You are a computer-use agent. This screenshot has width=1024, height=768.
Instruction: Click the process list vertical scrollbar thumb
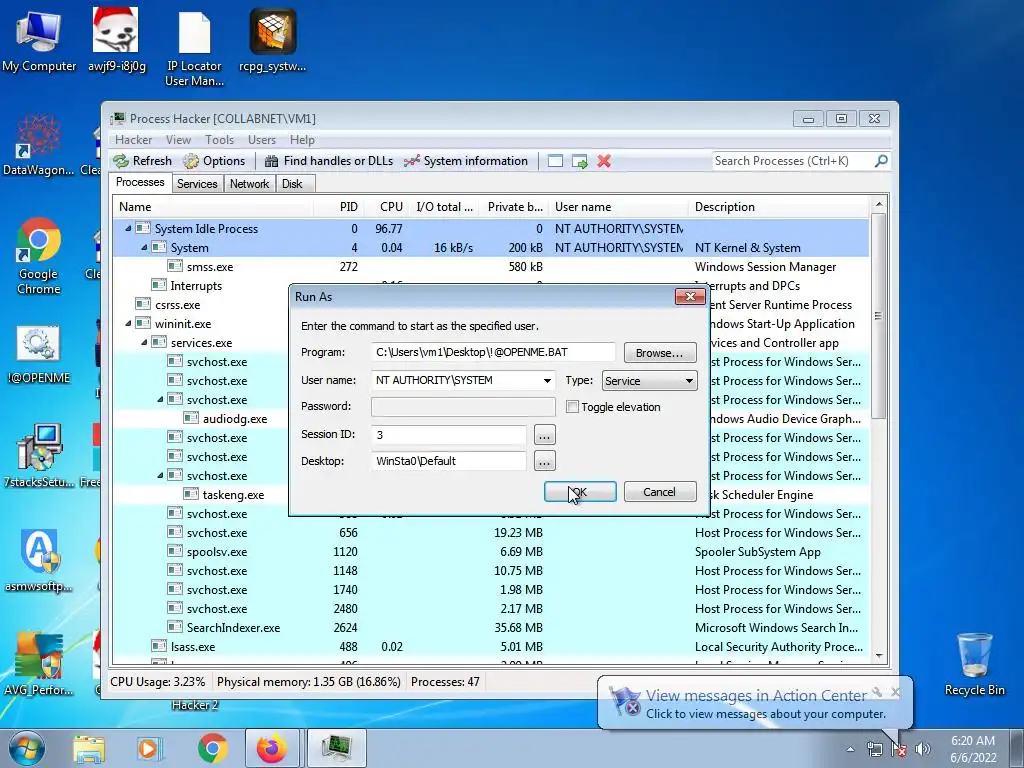(x=878, y=316)
